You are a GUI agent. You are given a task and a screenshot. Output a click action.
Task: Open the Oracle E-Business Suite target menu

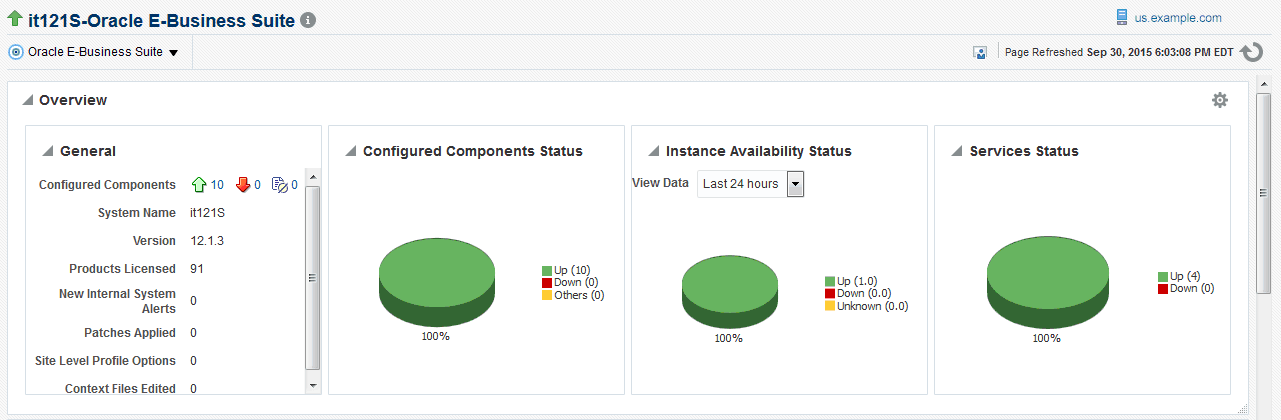(x=103, y=52)
